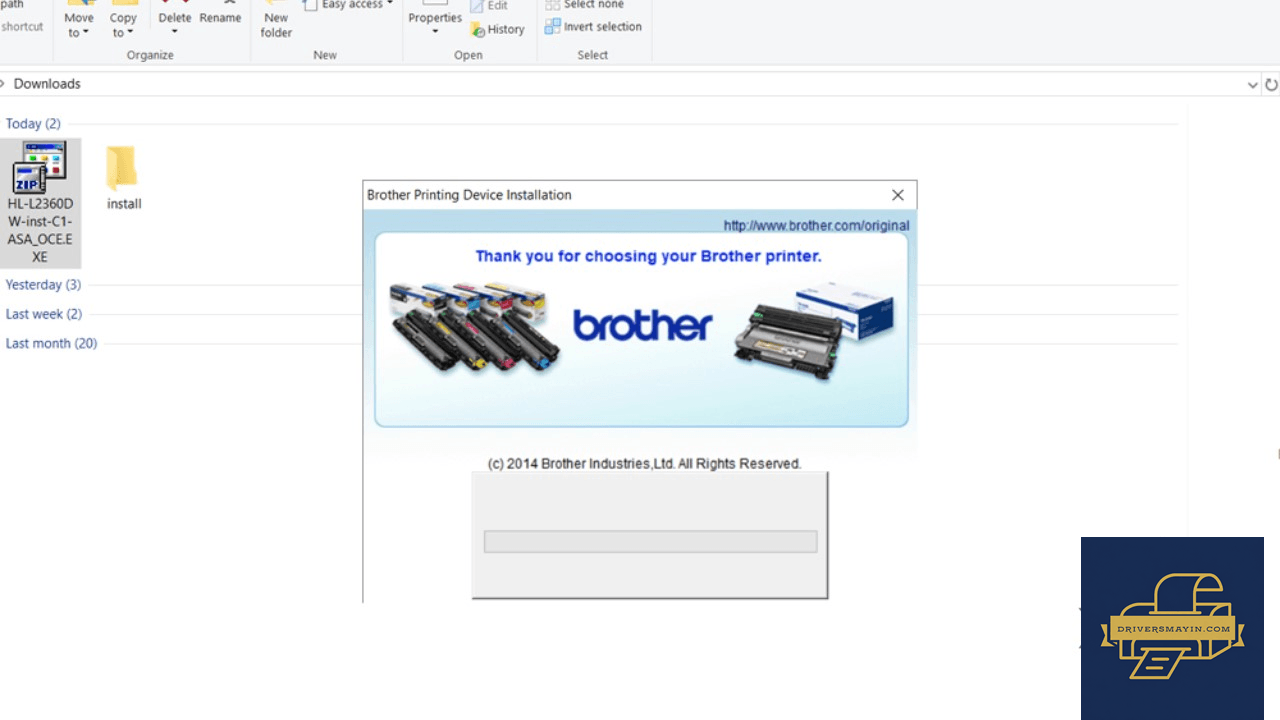1280x720 pixels.
Task: Refresh the Downloads folder view
Action: click(x=1272, y=85)
